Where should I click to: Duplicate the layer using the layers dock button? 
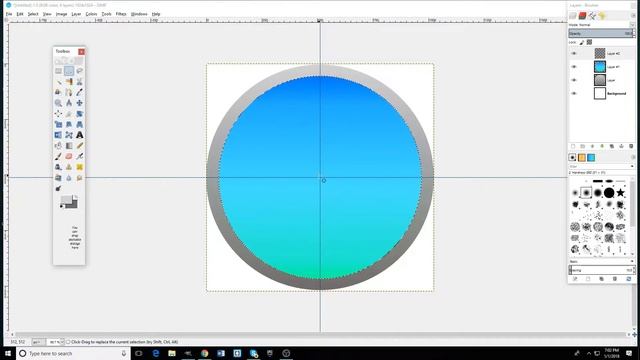(612, 146)
